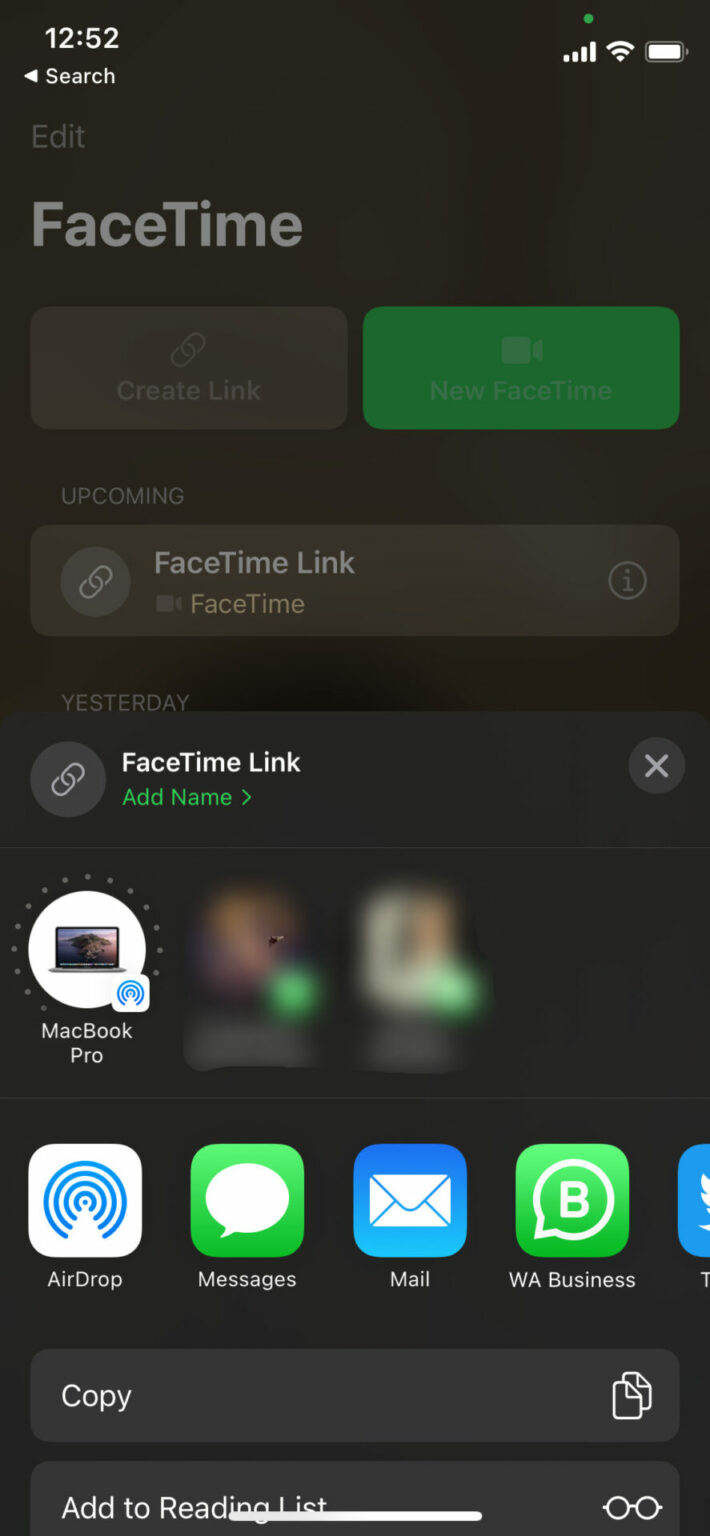
Task: Tap the FaceTime Link chain icon
Action: 68,779
